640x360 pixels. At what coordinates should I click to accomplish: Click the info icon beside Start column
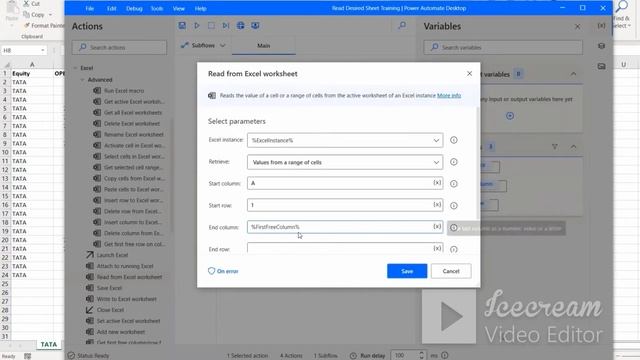click(453, 184)
